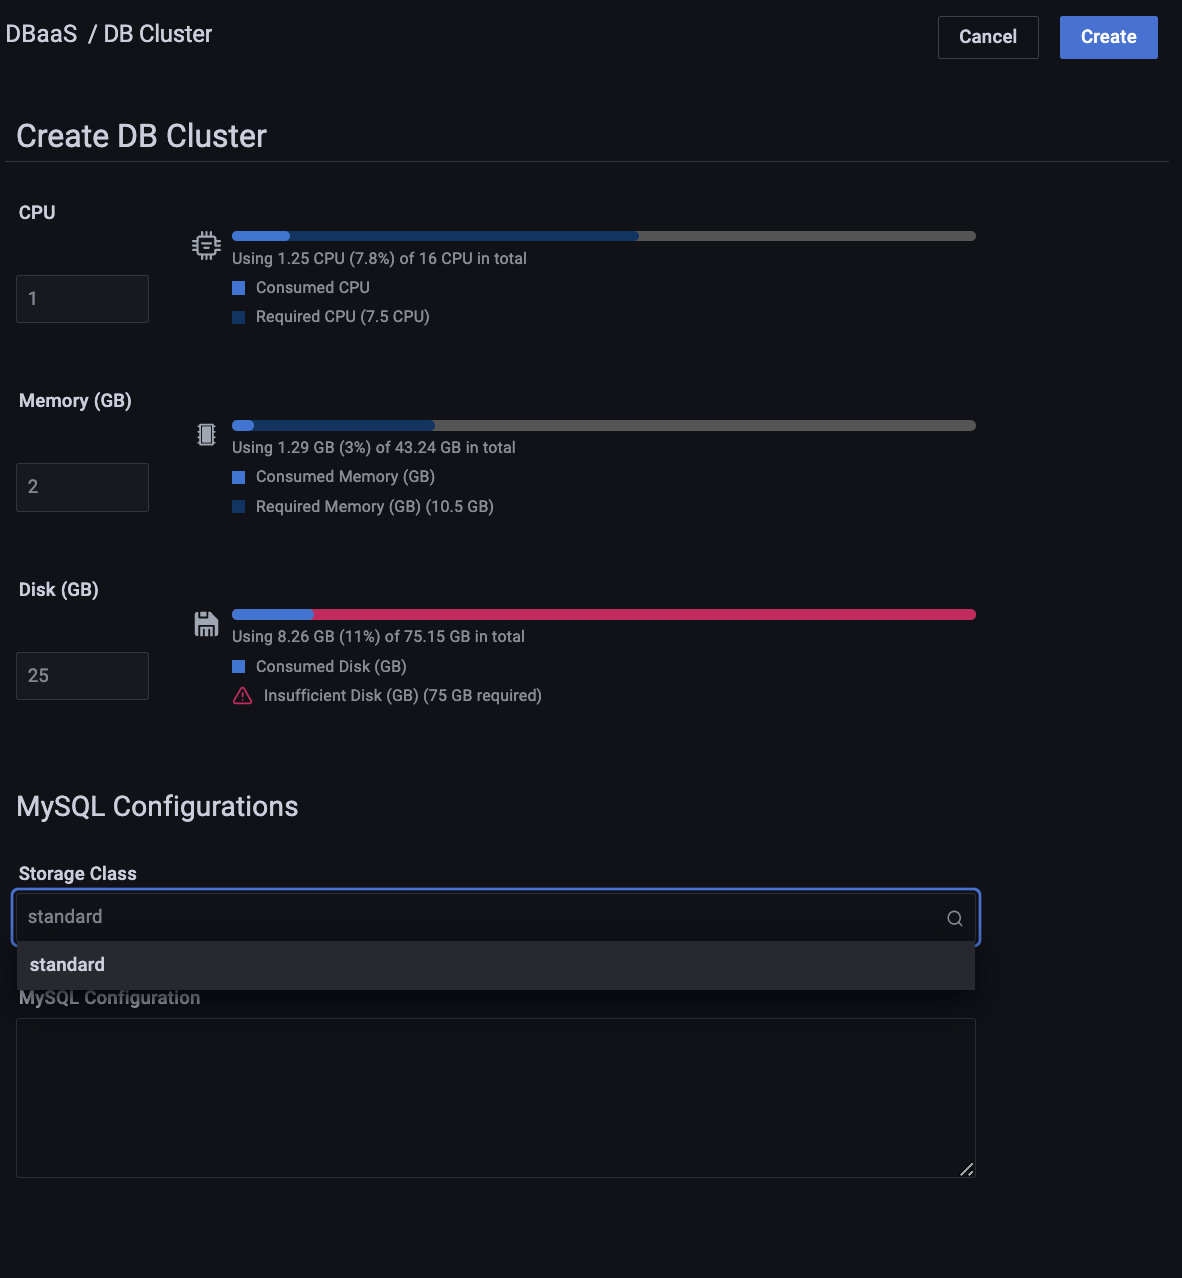Focus the Memory (GB) input field
Viewport: 1182px width, 1278px height.
tap(82, 487)
